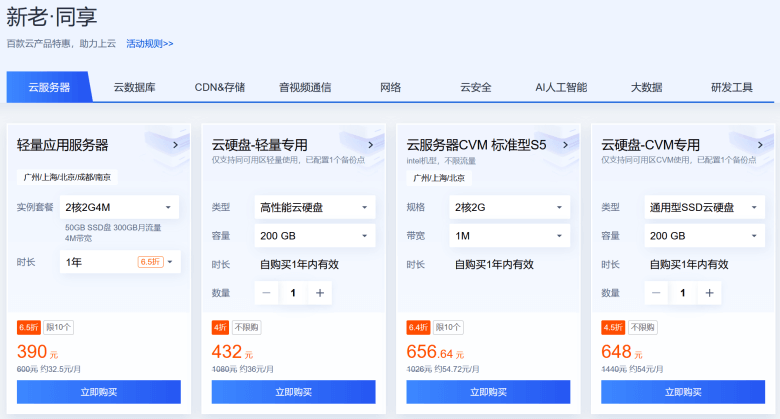Open the 带宽 1M dropdown
The image size is (780, 419).
(x=508, y=236)
